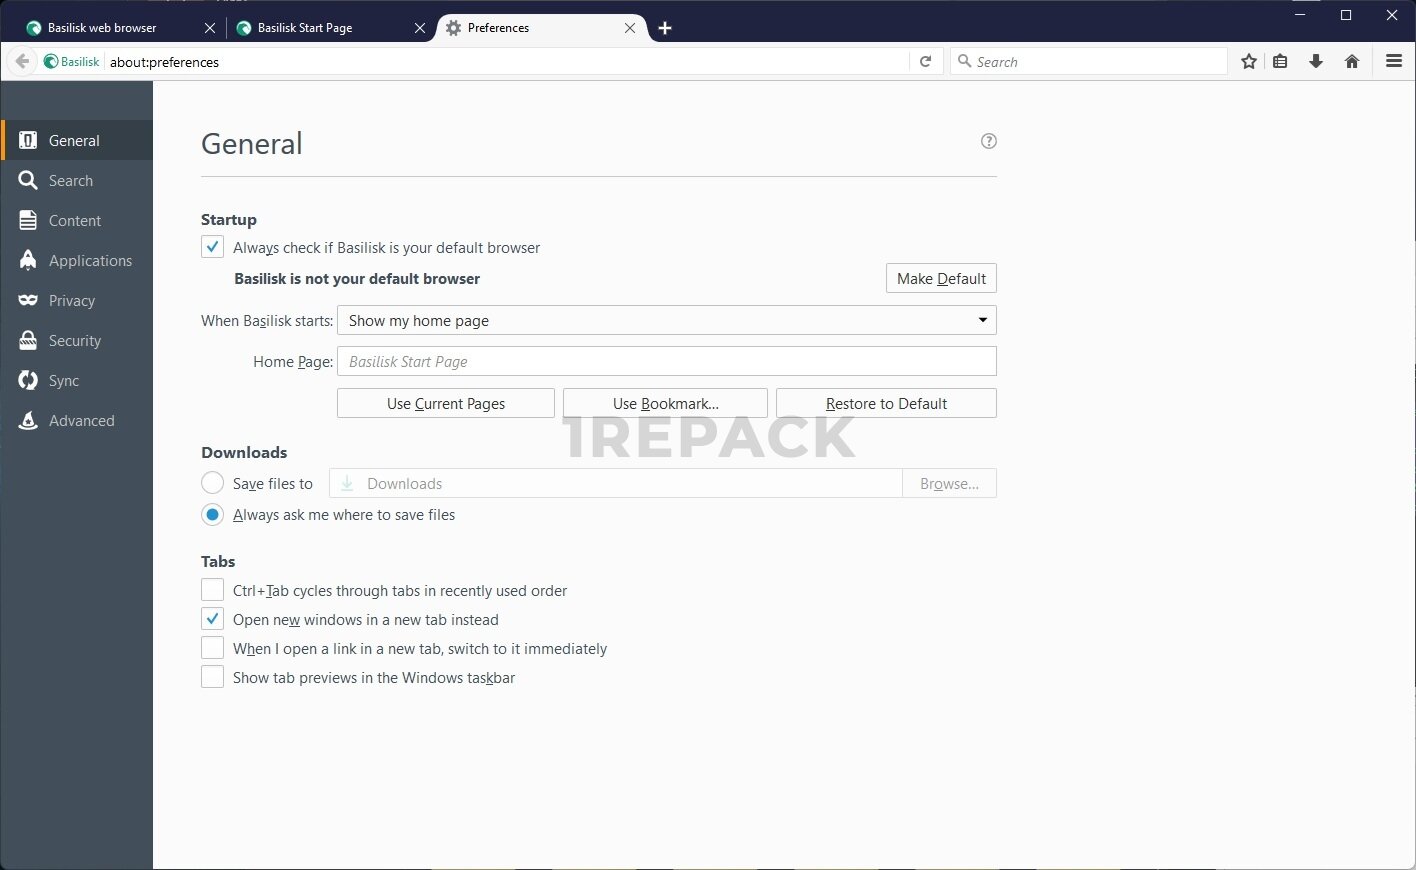Open the Security preferences label
Screen dimensions: 1416x870
click(x=75, y=341)
